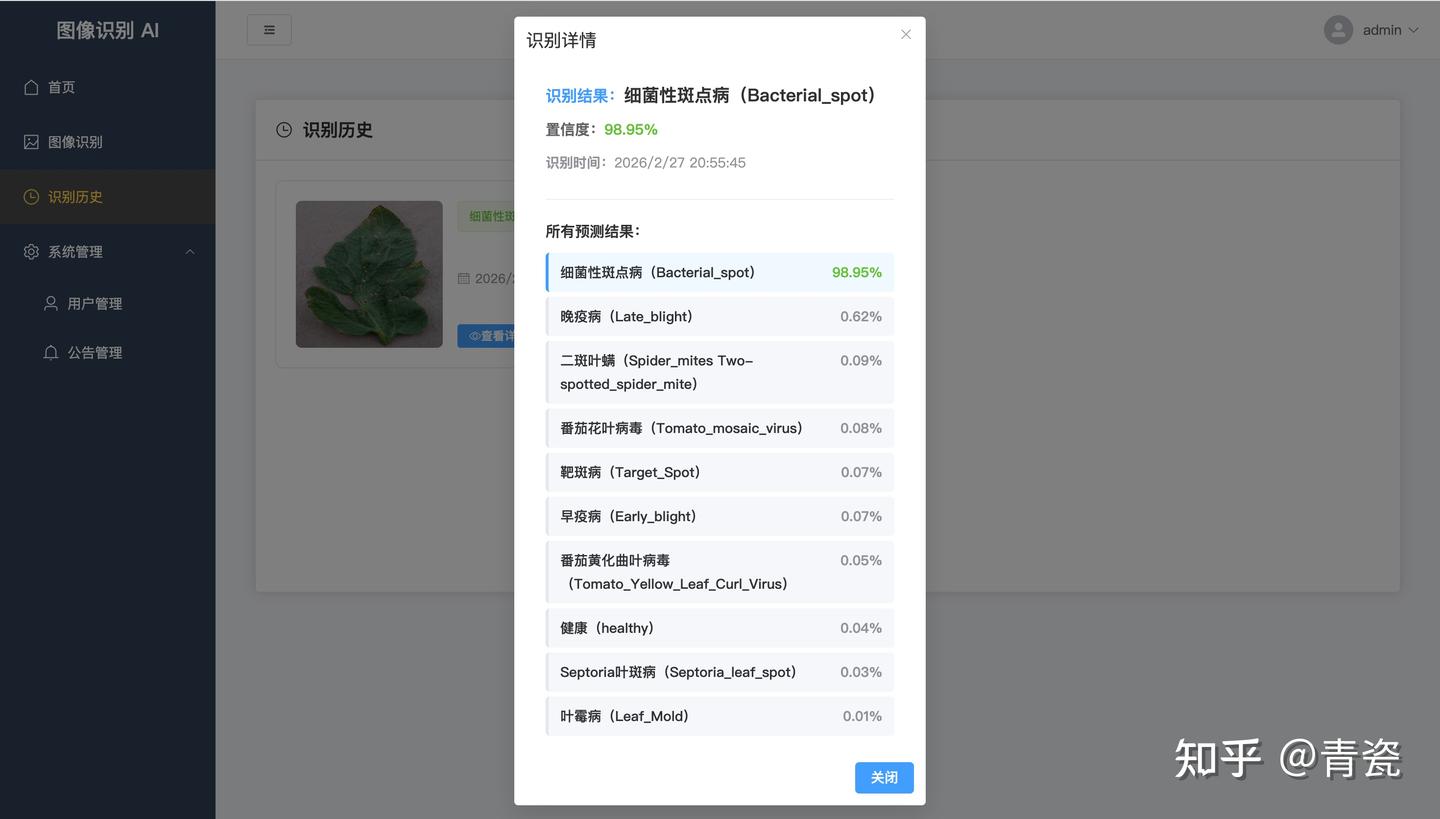Select the 细菌性斑点病 (Bacterial_spot) 98.95% row
The width and height of the screenshot is (1440, 819).
(x=720, y=272)
